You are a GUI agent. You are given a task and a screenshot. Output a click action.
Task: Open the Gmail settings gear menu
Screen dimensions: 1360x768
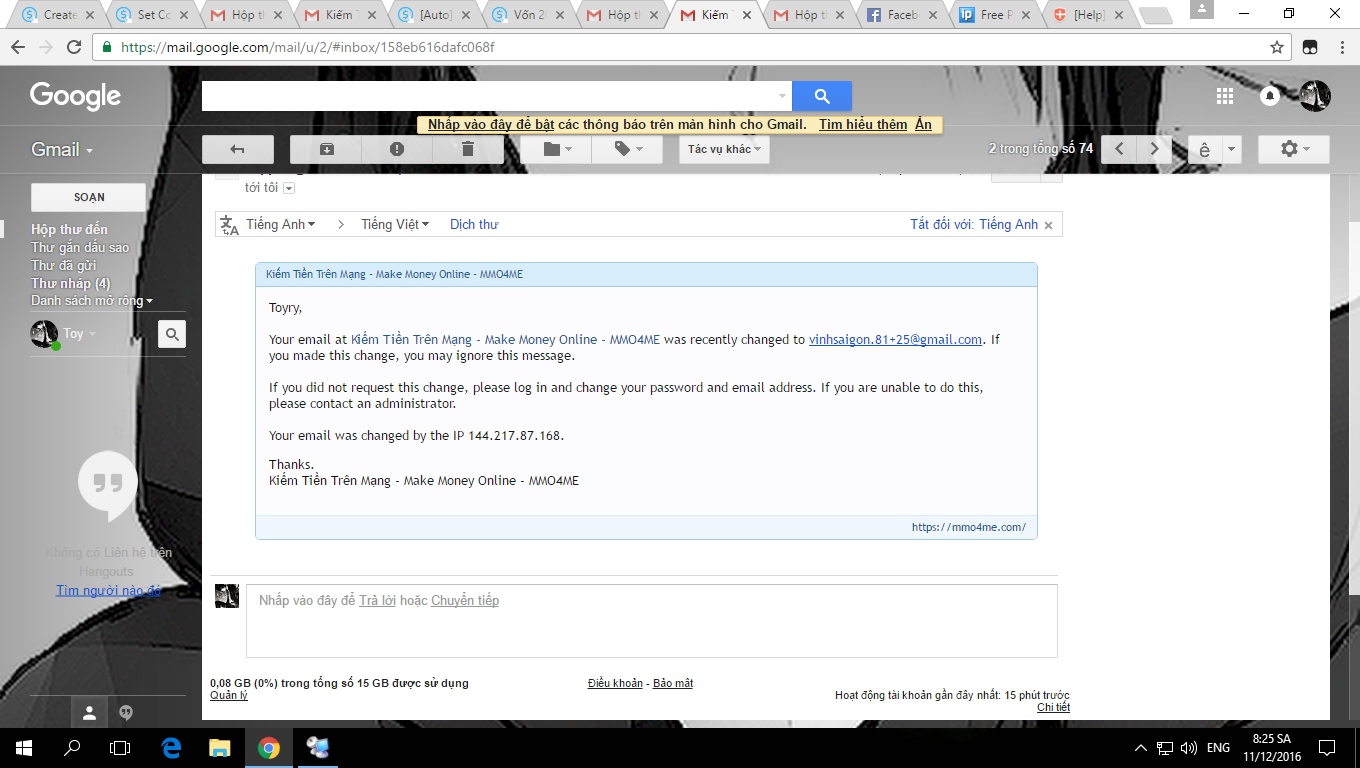(1294, 149)
